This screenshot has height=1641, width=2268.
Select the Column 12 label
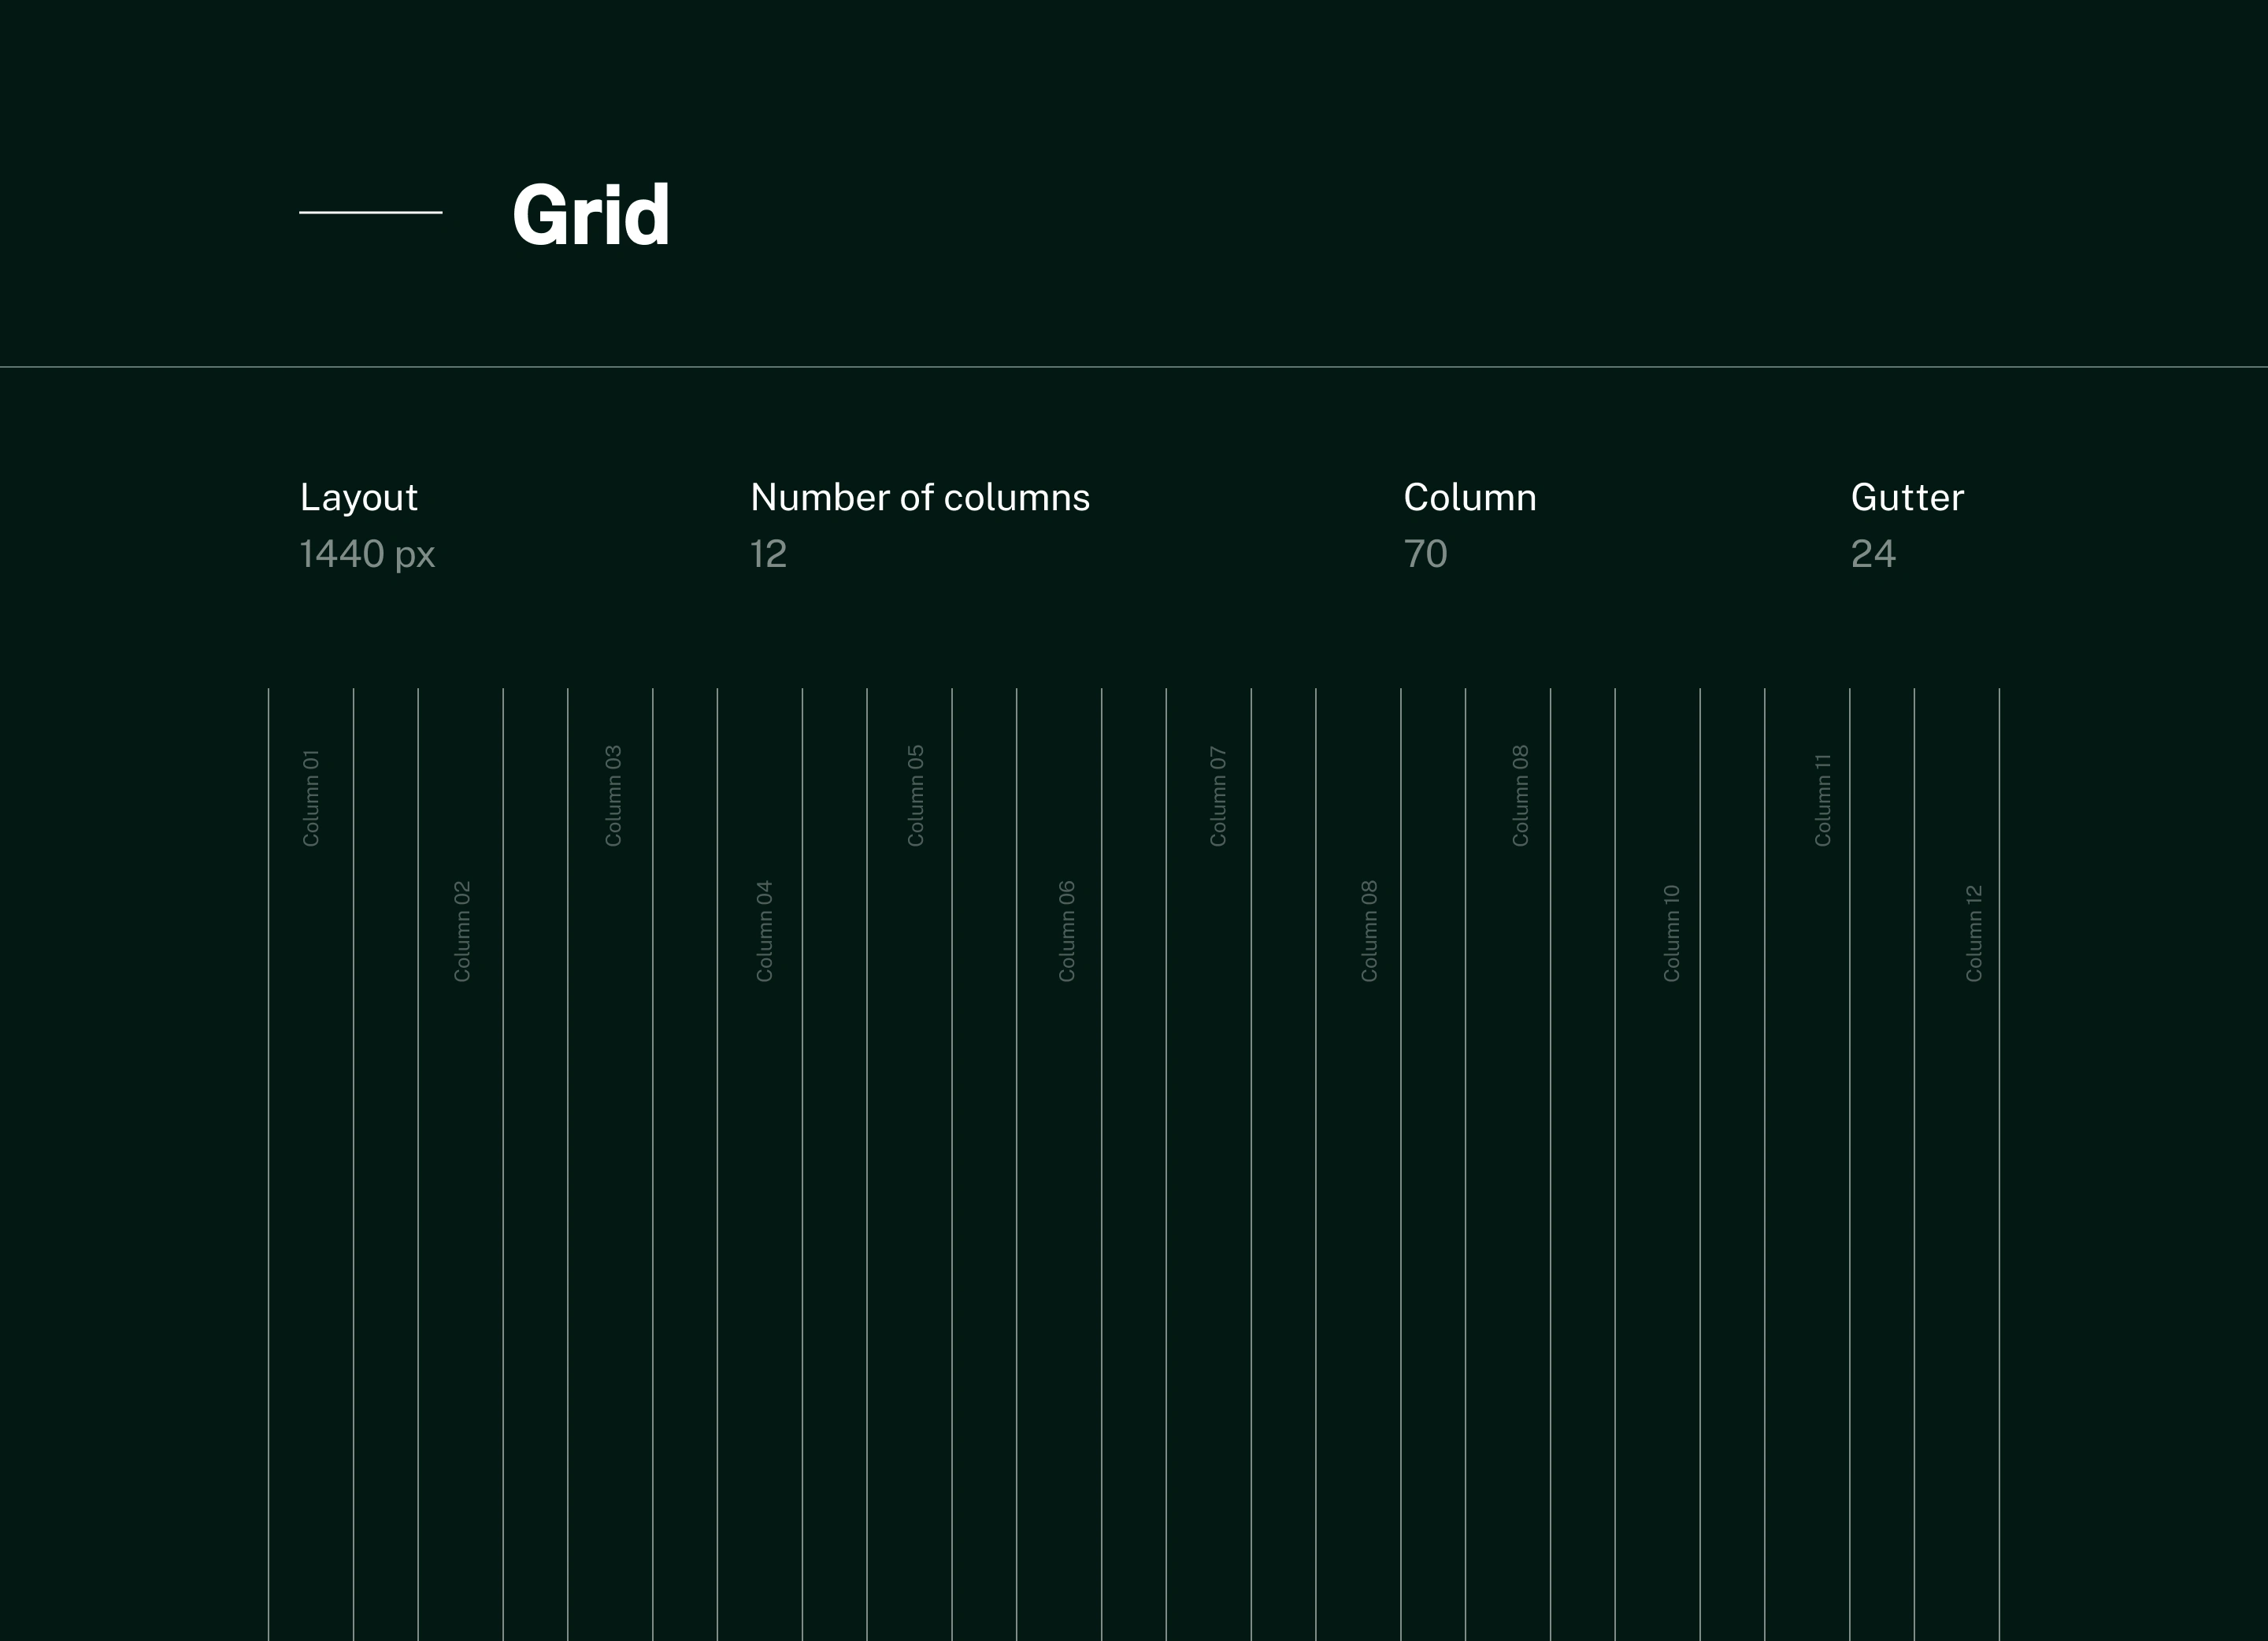[x=1973, y=933]
